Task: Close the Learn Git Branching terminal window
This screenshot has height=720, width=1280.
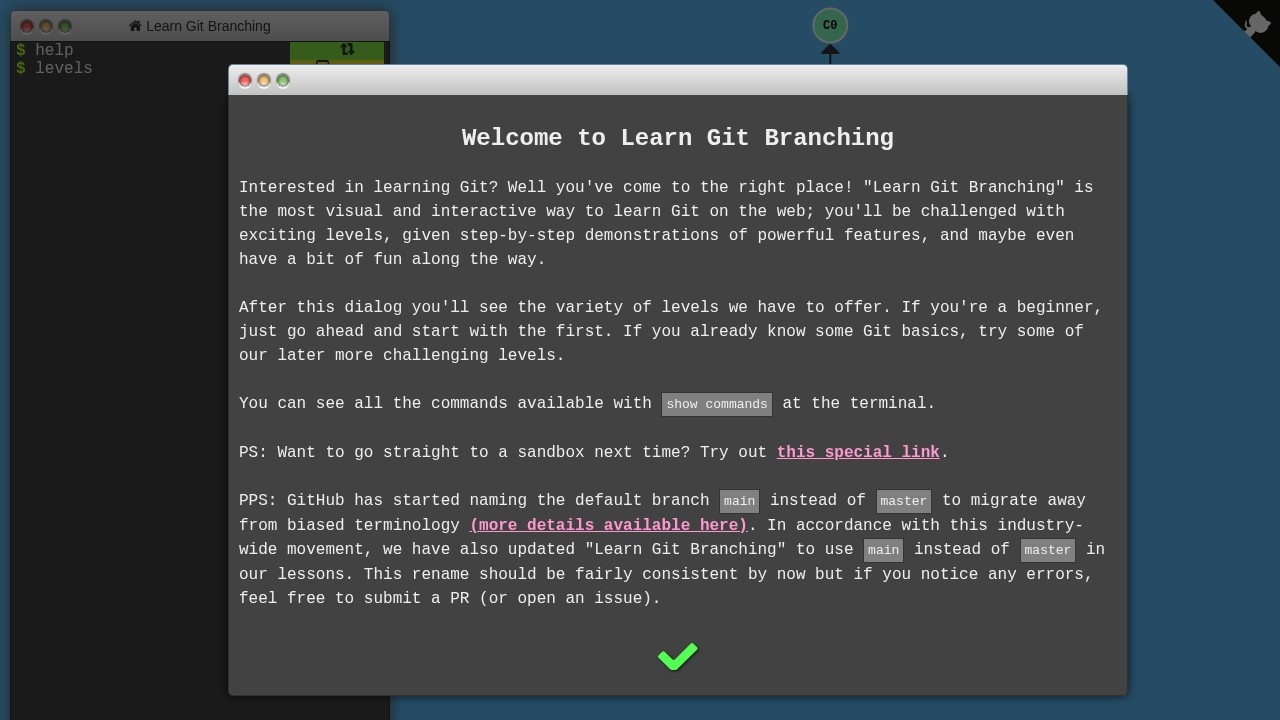Action: 27,26
